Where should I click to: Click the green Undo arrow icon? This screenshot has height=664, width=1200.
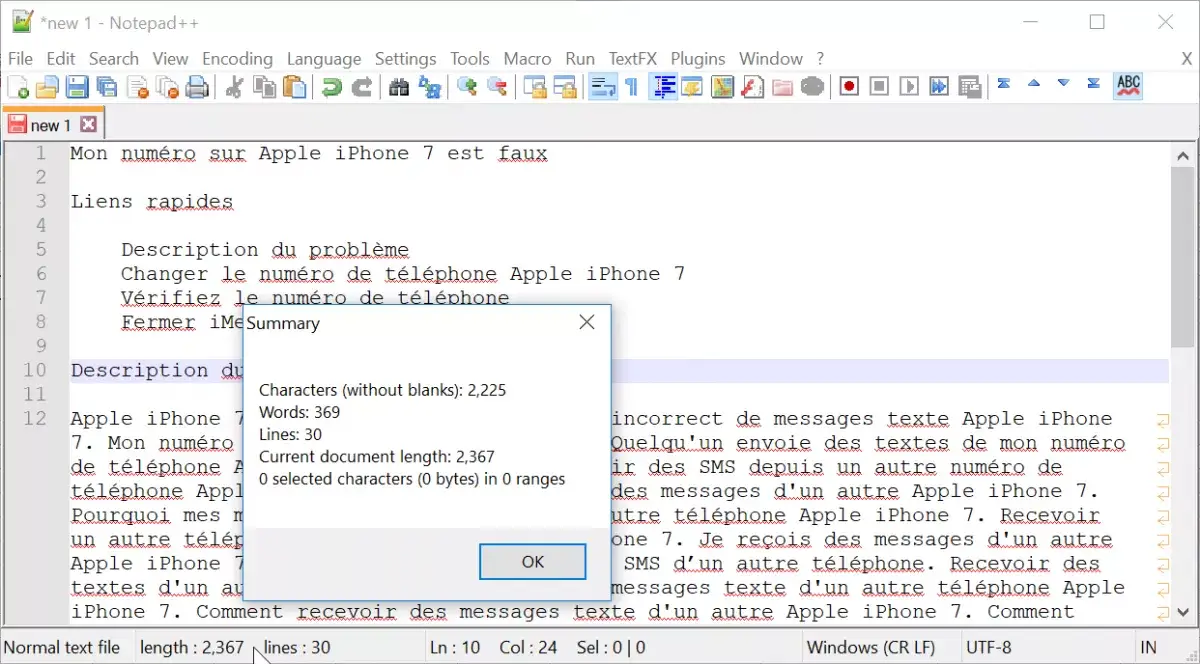(331, 87)
